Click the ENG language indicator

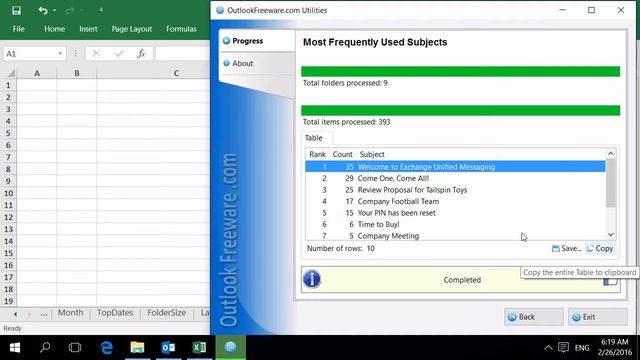[582, 348]
